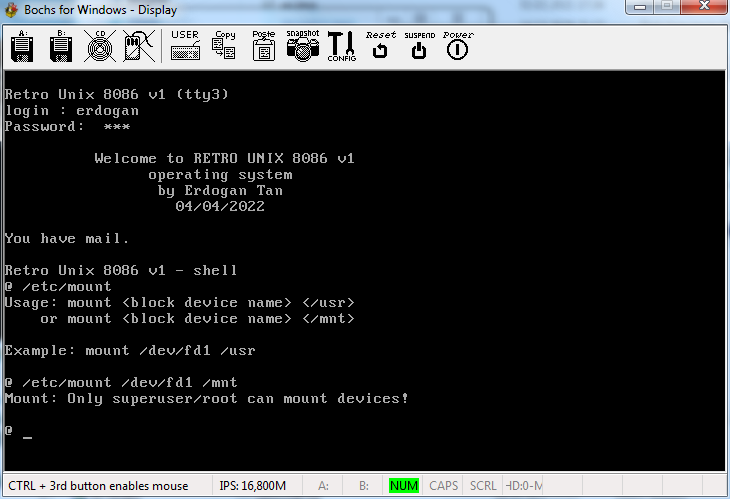Screen dimensions: 730x499
Task: Click the Suspend button
Action: (419, 46)
